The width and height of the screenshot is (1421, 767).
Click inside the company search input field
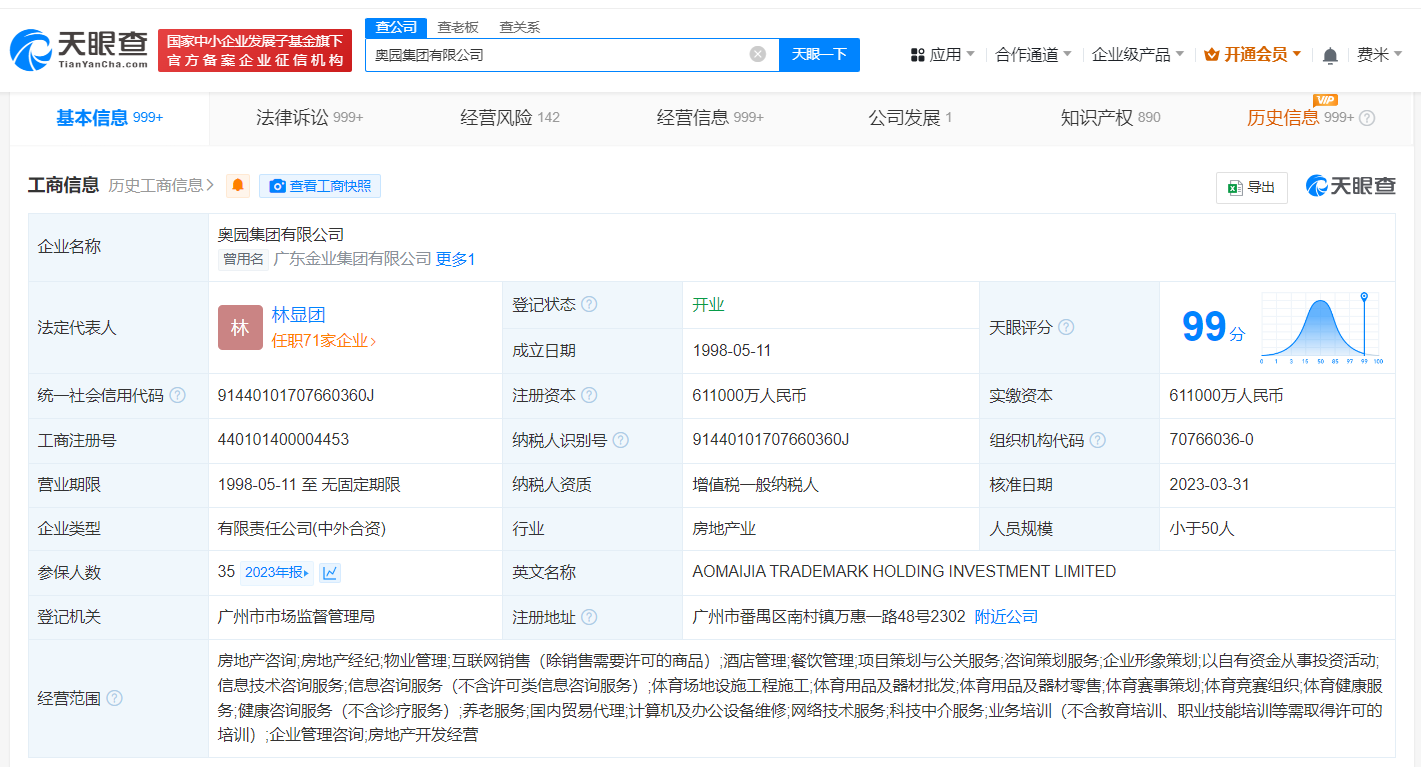pos(550,55)
